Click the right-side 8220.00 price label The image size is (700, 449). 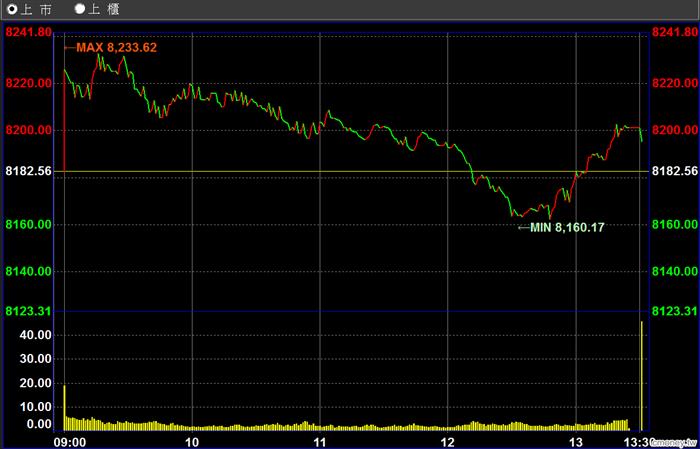672,83
